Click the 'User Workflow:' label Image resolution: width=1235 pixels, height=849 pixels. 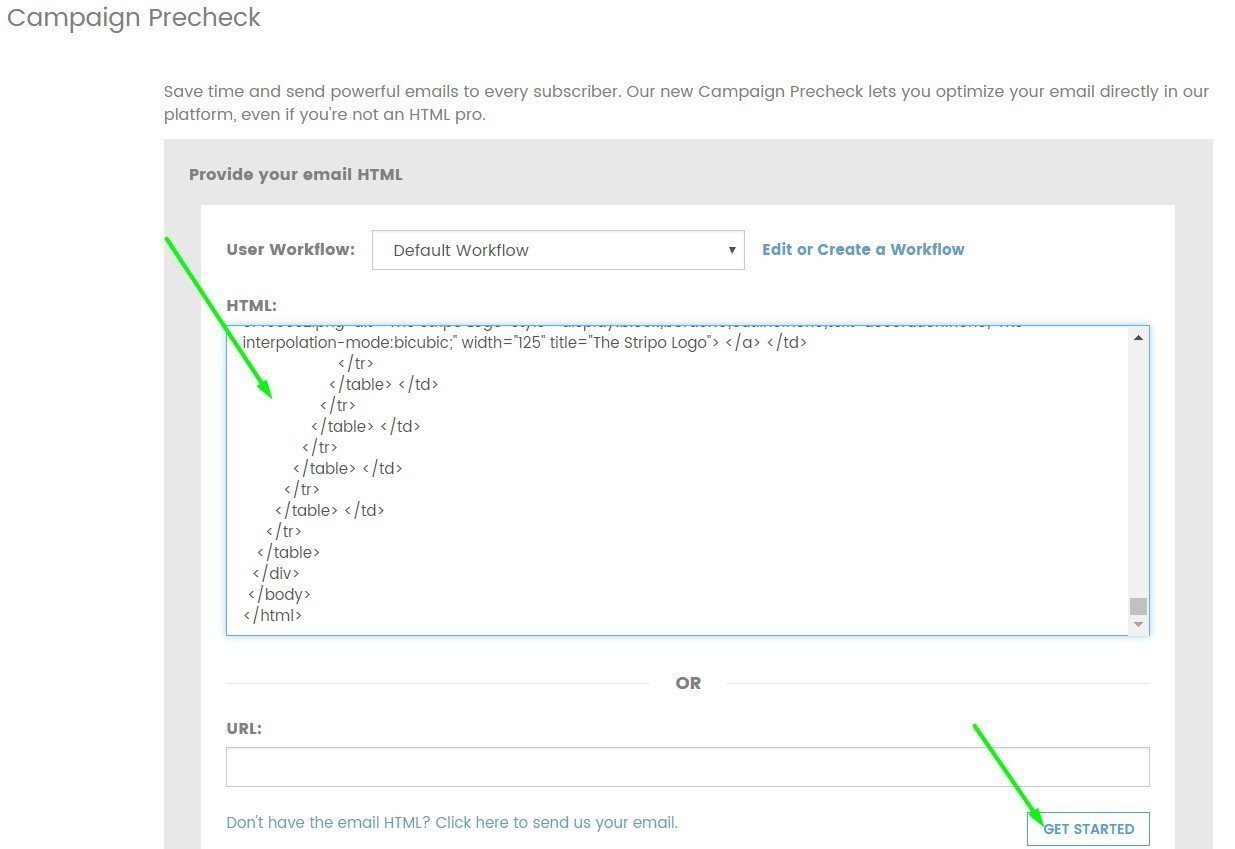pos(290,249)
